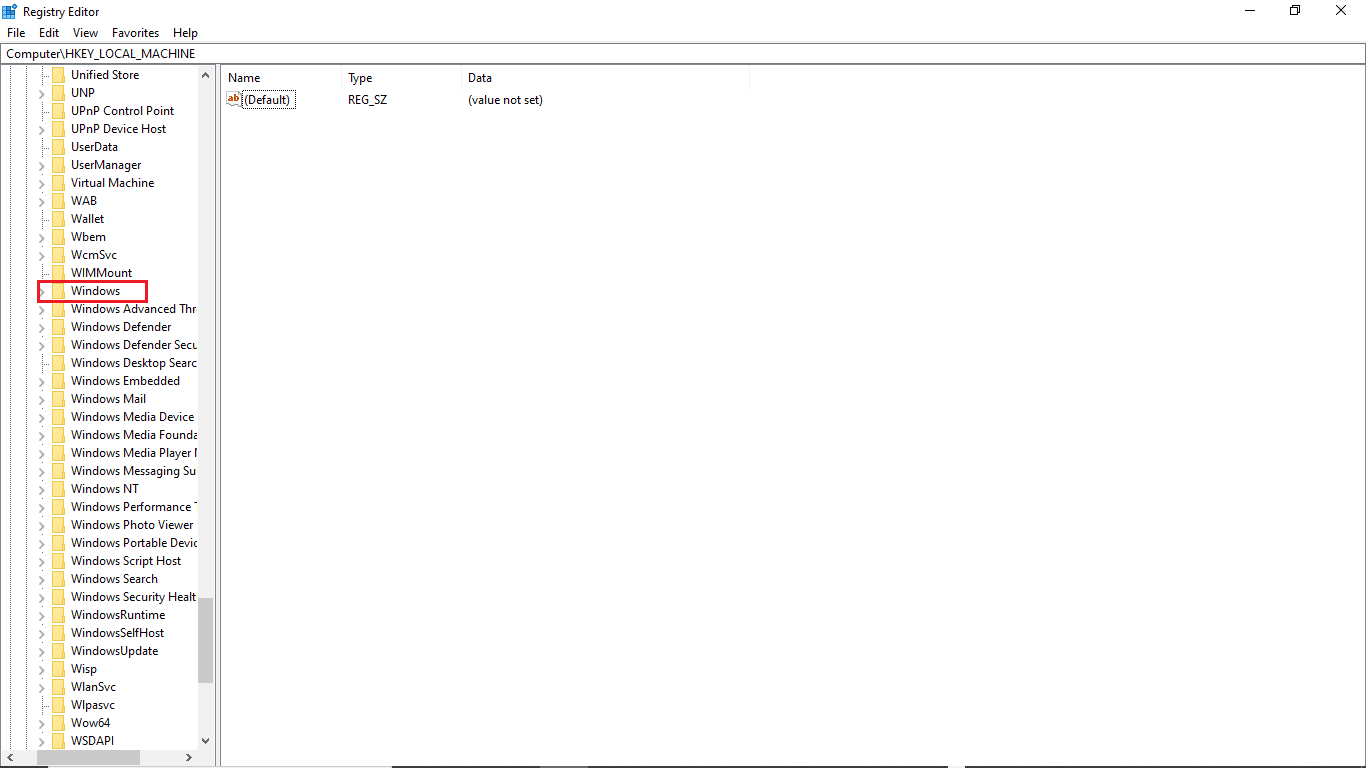Select the WIMMount folder icon
This screenshot has height=768, width=1366.
[x=58, y=273]
